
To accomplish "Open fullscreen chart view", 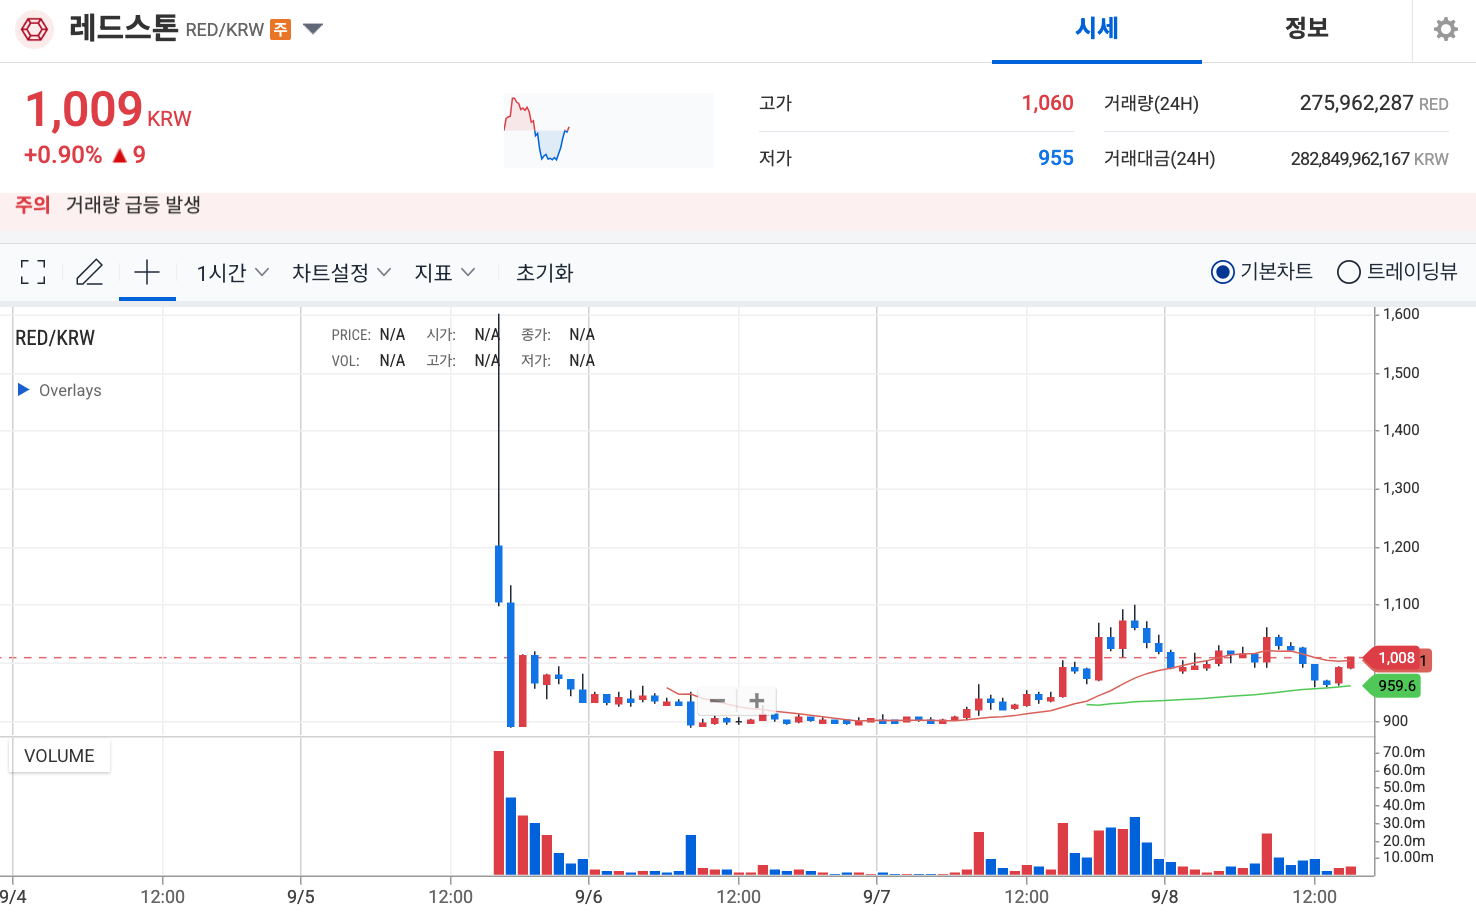I will 33,271.
